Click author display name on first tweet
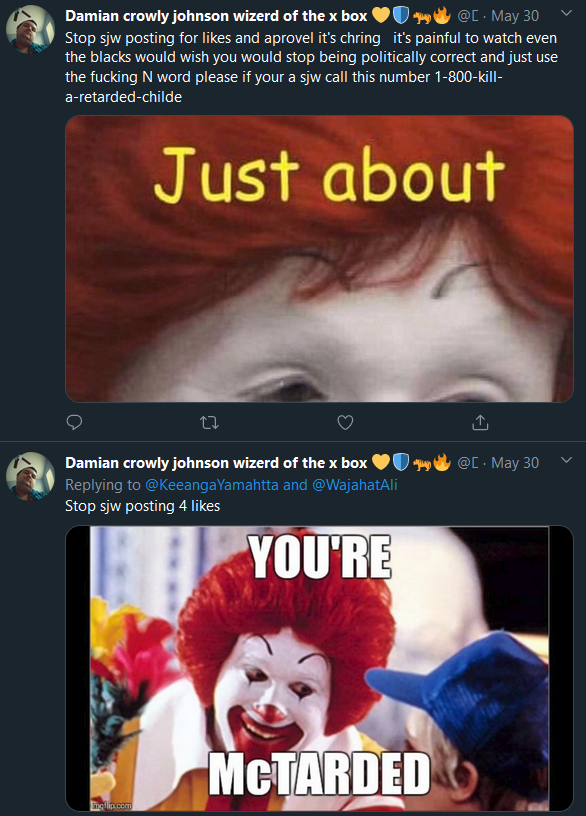The image size is (586, 816). 216,16
